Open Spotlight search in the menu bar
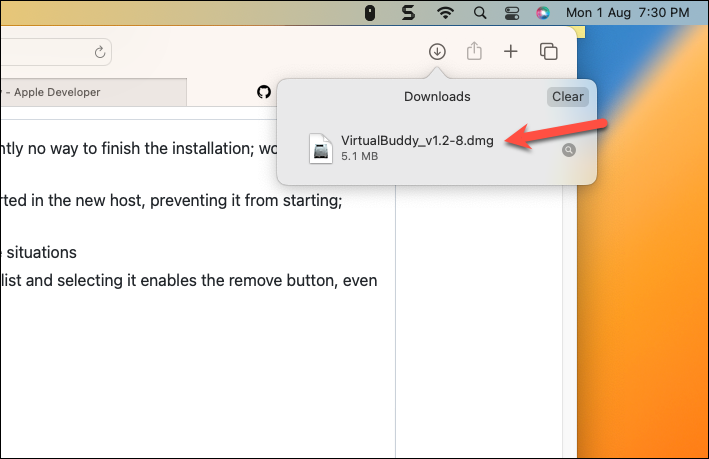Screen dimensions: 709x459 click(x=480, y=13)
